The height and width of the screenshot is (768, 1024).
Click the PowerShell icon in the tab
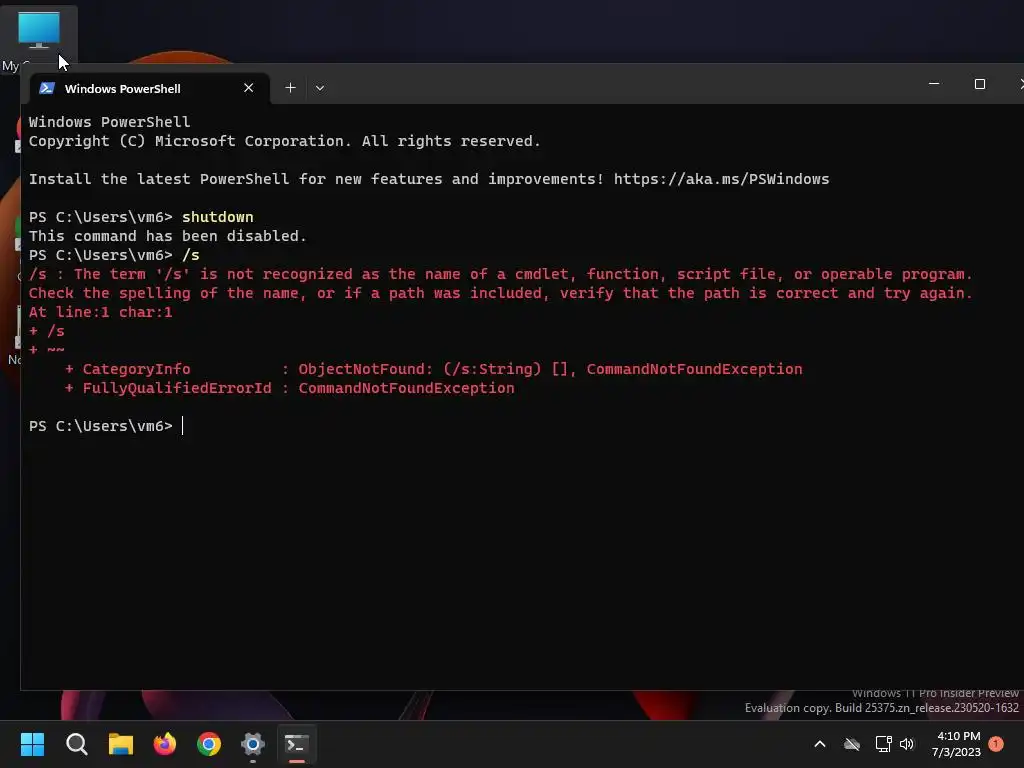(46, 88)
